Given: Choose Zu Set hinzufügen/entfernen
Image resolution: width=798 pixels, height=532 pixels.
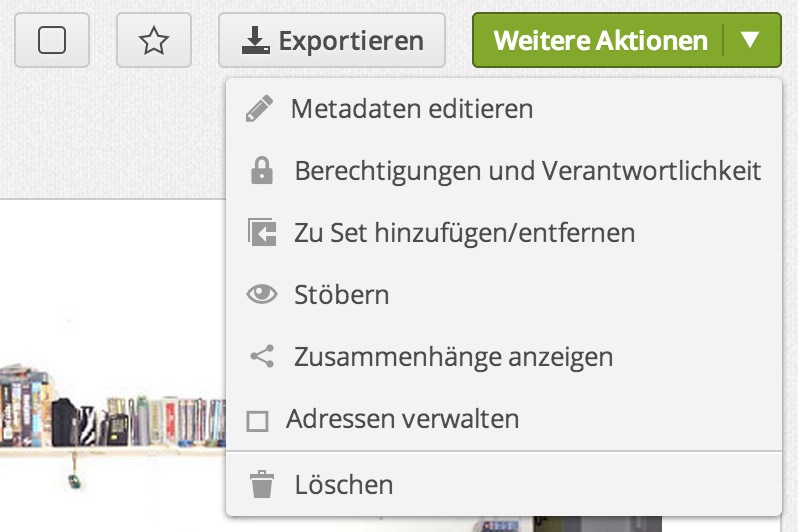Looking at the screenshot, I should [464, 233].
